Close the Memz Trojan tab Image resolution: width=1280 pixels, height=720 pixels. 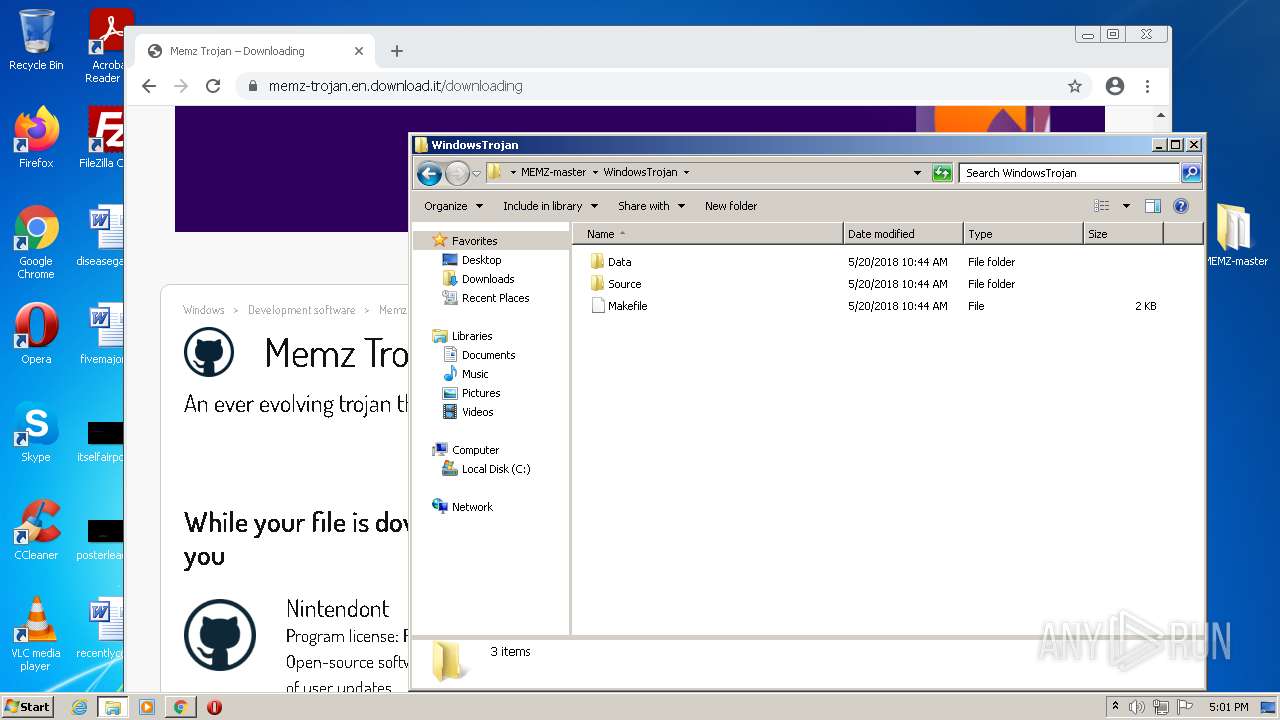359,51
